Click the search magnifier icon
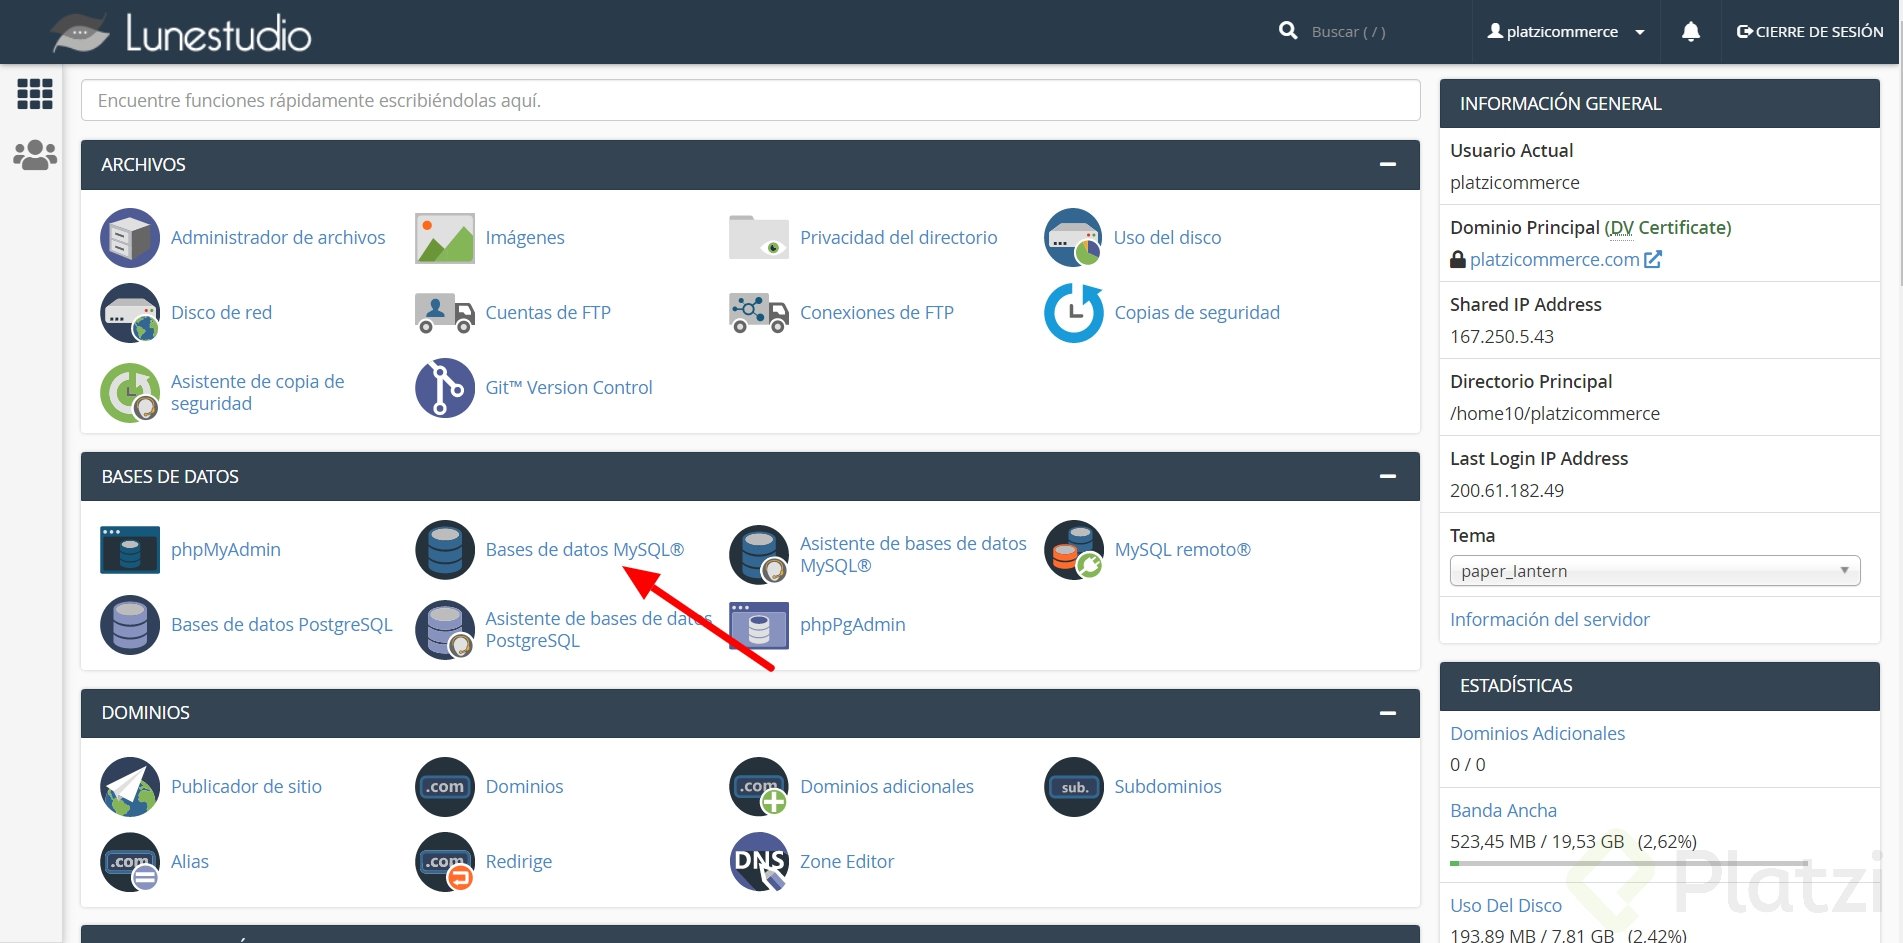The image size is (1903, 943). (1288, 31)
